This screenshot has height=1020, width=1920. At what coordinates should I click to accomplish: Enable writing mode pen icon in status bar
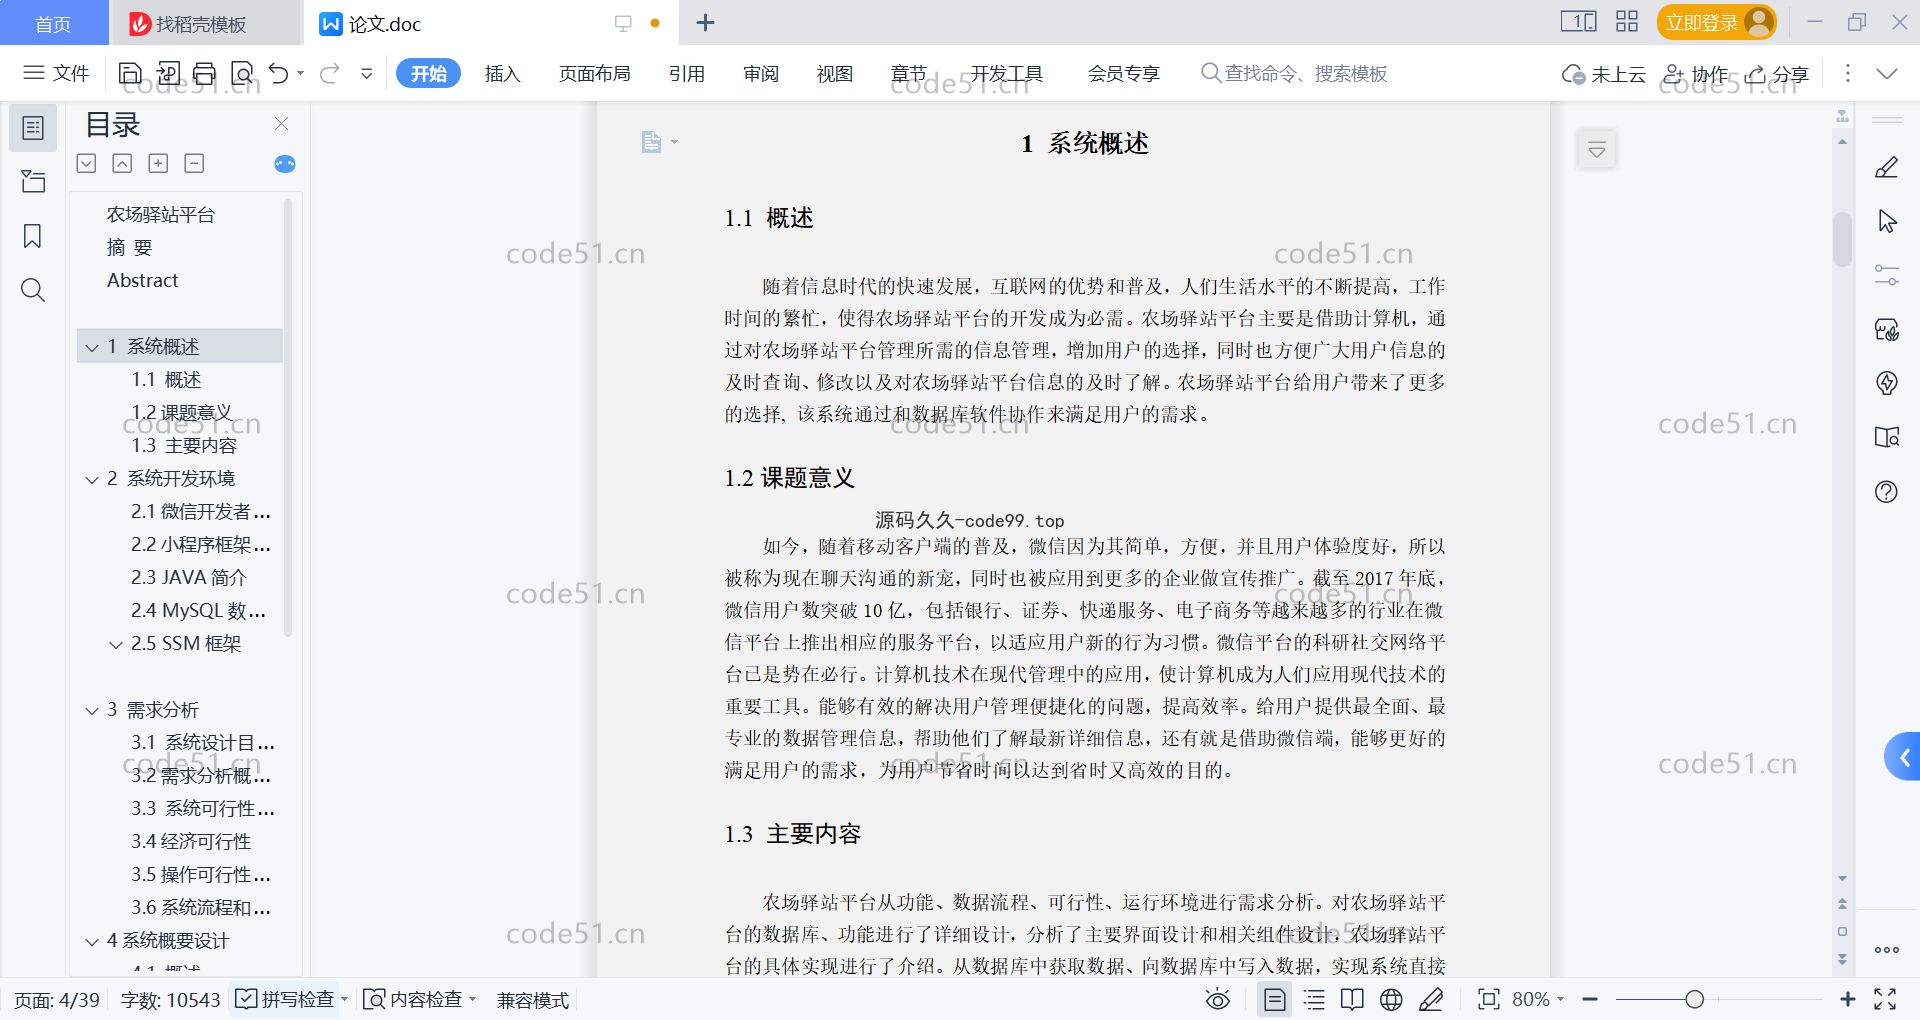point(1431,999)
